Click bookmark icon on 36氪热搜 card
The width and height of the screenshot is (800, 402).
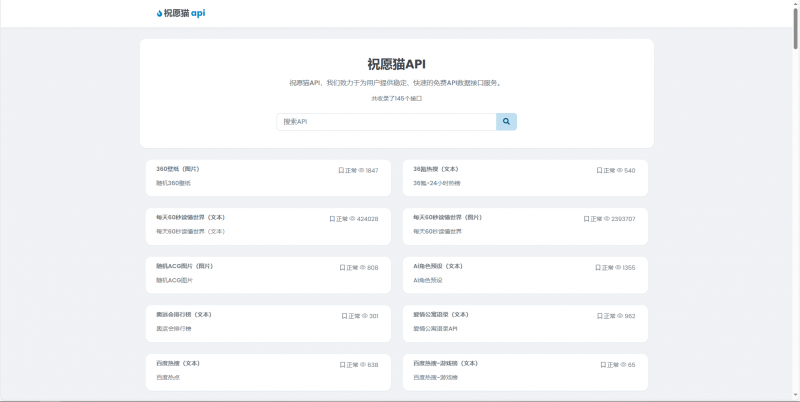tap(599, 170)
